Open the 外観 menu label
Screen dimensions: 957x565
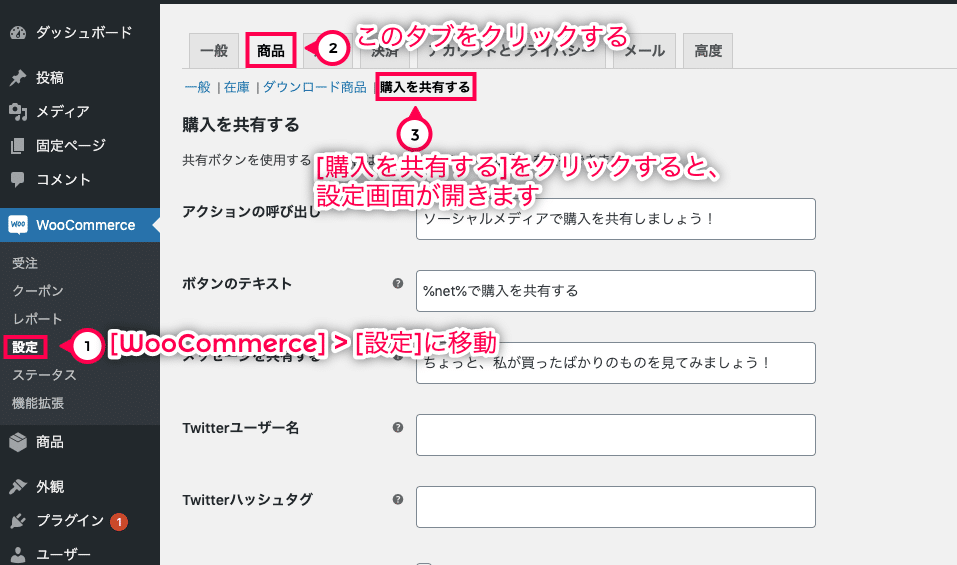pyautogui.click(x=49, y=486)
